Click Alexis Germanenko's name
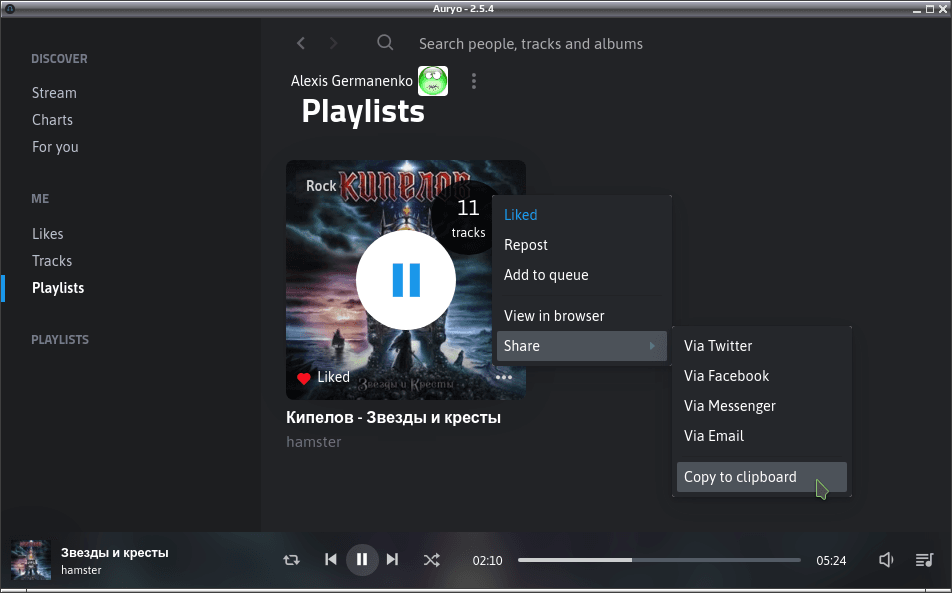Image resolution: width=952 pixels, height=593 pixels. pos(352,81)
